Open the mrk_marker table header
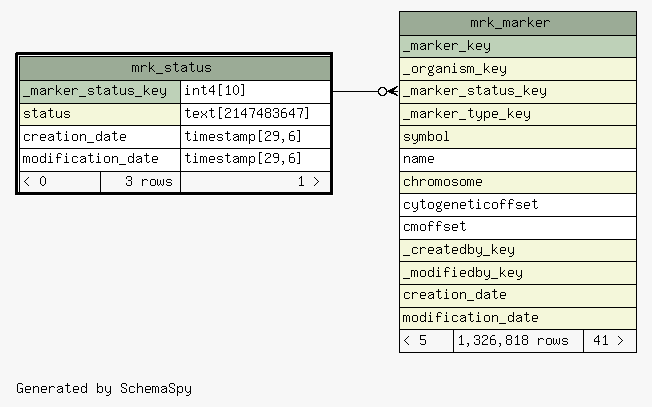The height and width of the screenshot is (407, 652). [518, 23]
